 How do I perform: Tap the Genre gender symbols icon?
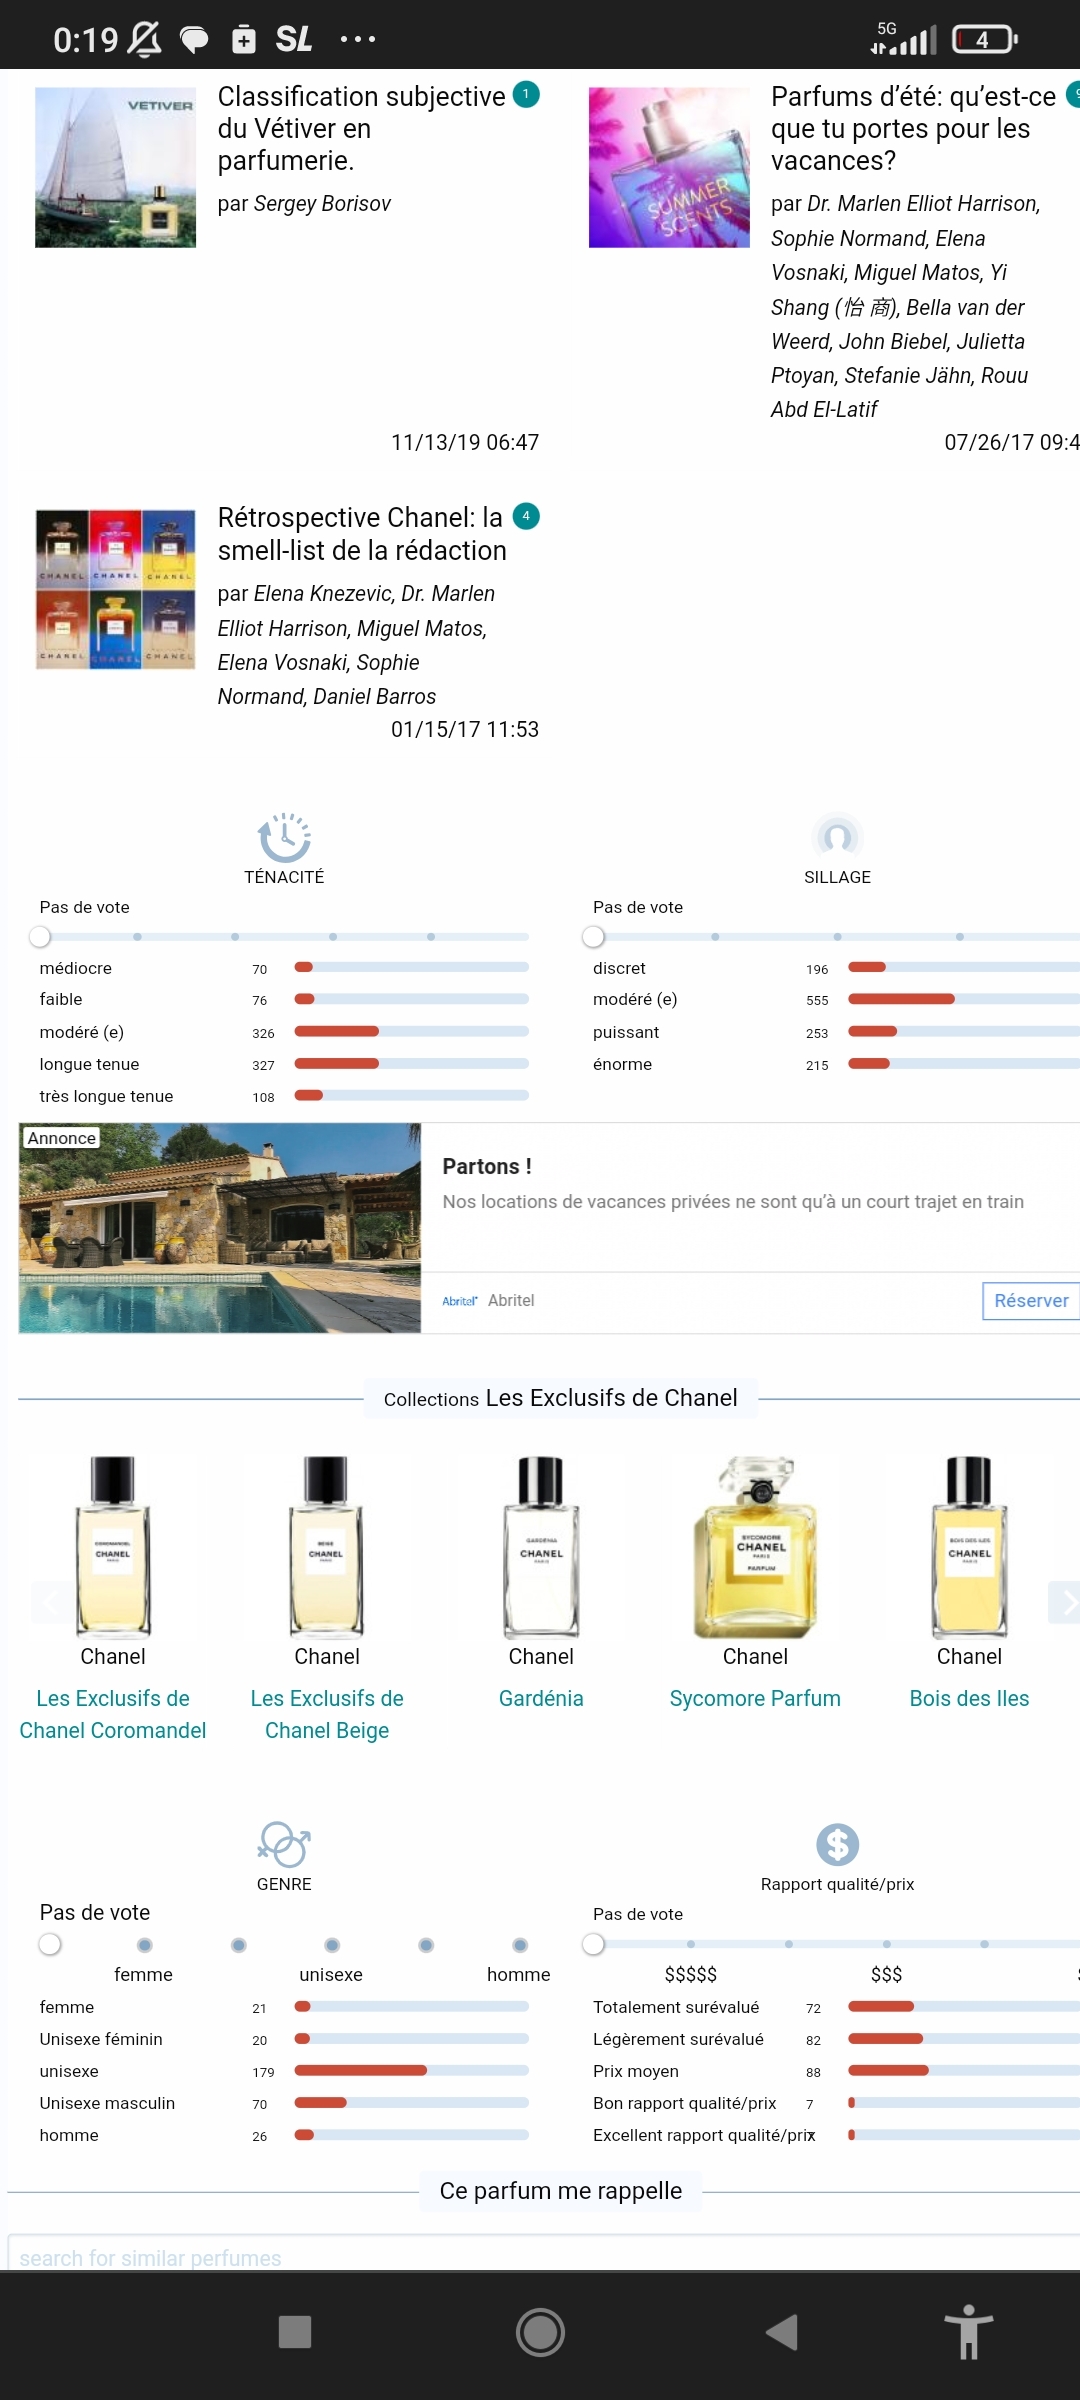pos(284,1844)
